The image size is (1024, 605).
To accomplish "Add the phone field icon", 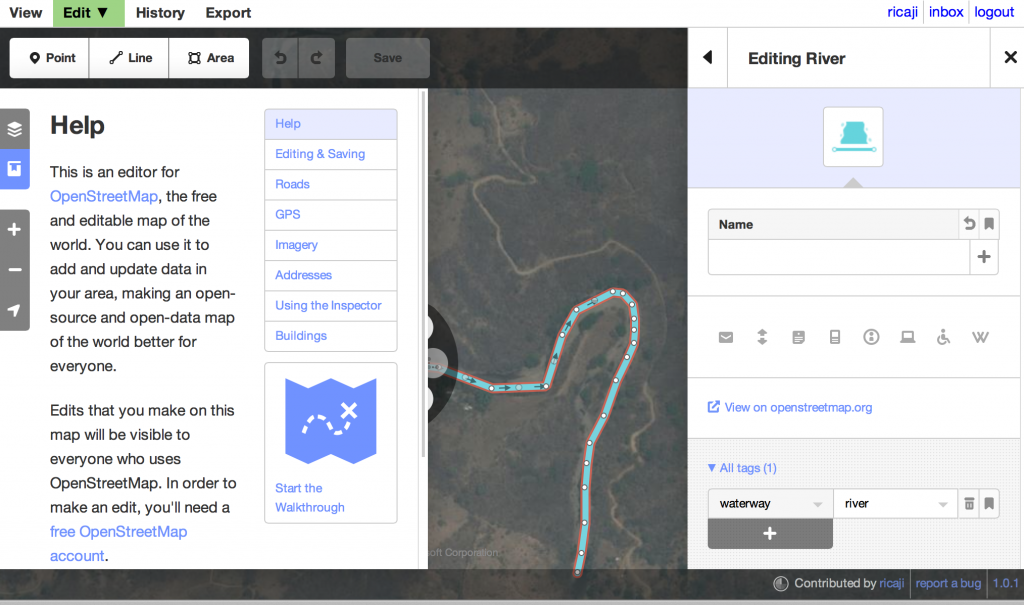I will (x=835, y=337).
